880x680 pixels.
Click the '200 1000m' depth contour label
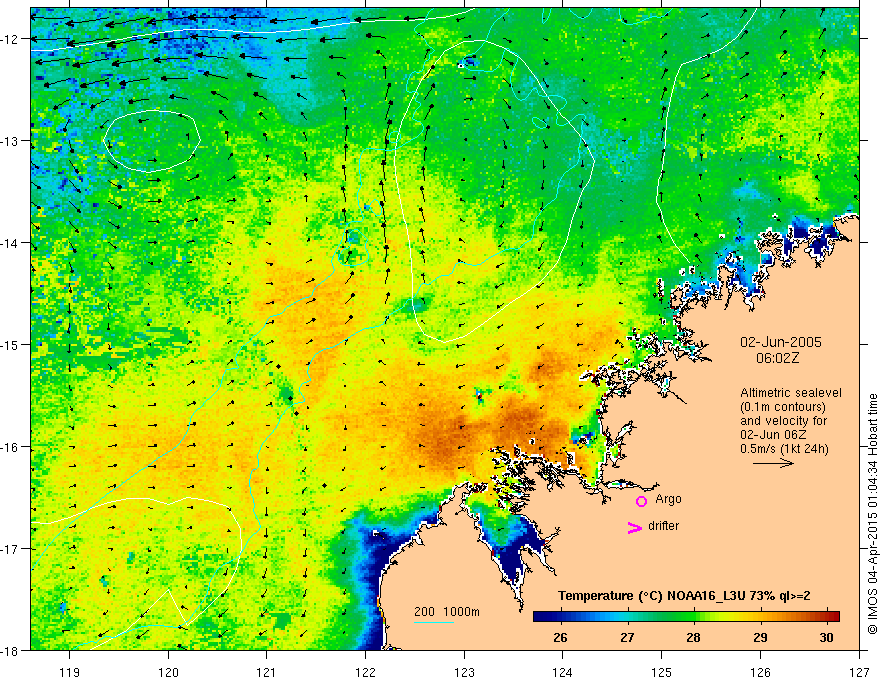click(x=447, y=612)
